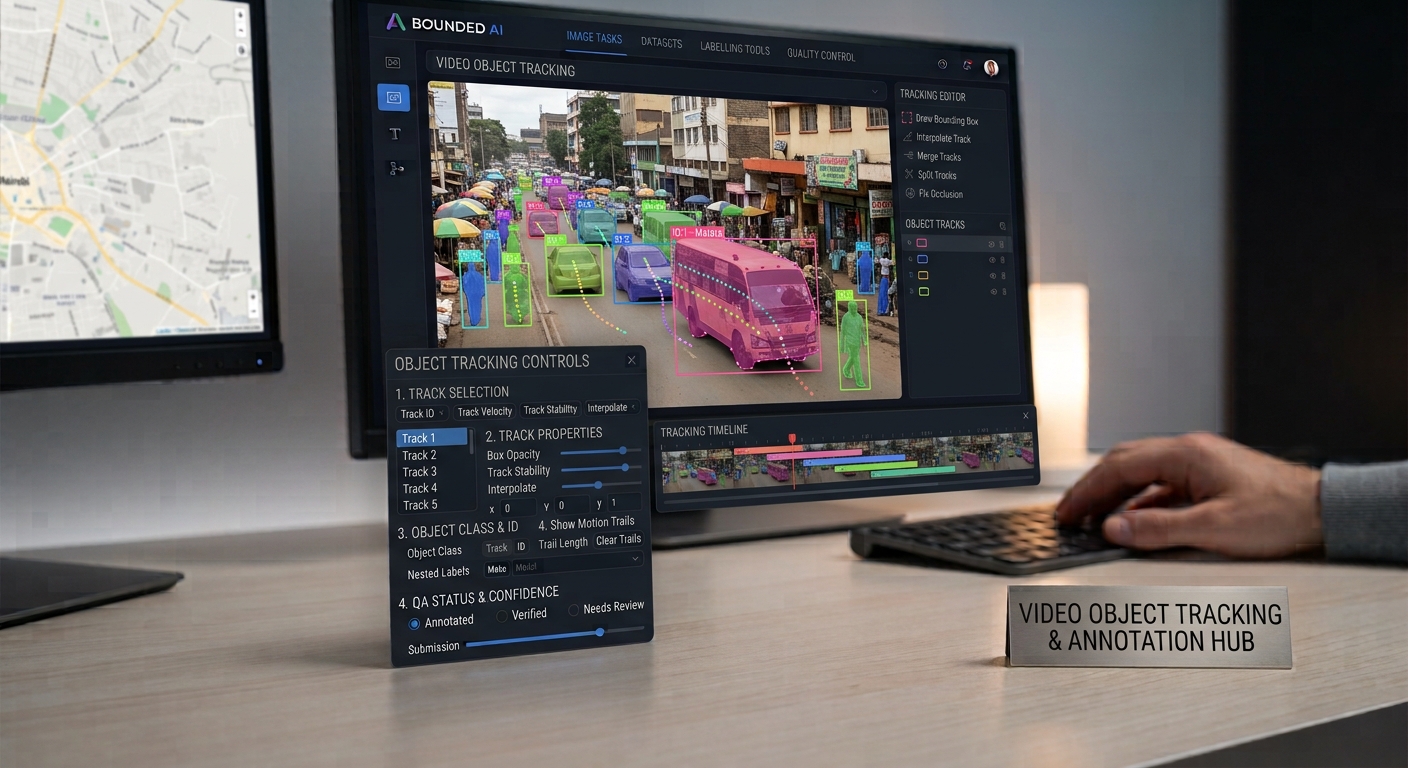The height and width of the screenshot is (768, 1408).
Task: Click the Track Velocity button
Action: coord(484,412)
